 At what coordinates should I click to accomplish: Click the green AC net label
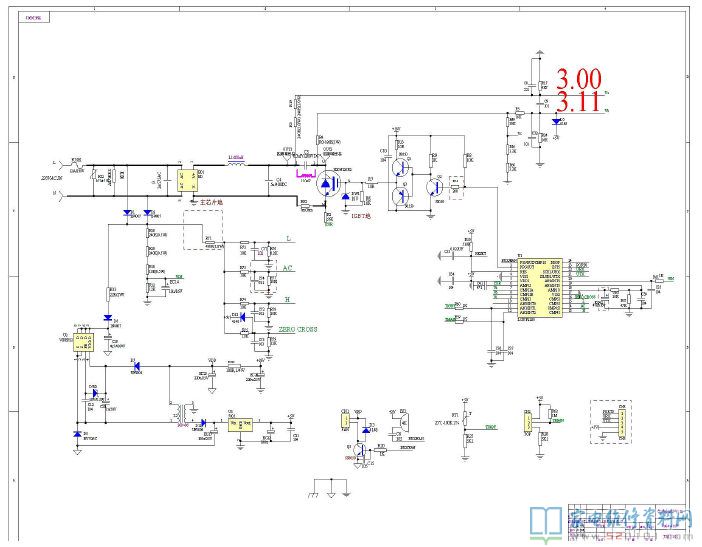[287, 268]
